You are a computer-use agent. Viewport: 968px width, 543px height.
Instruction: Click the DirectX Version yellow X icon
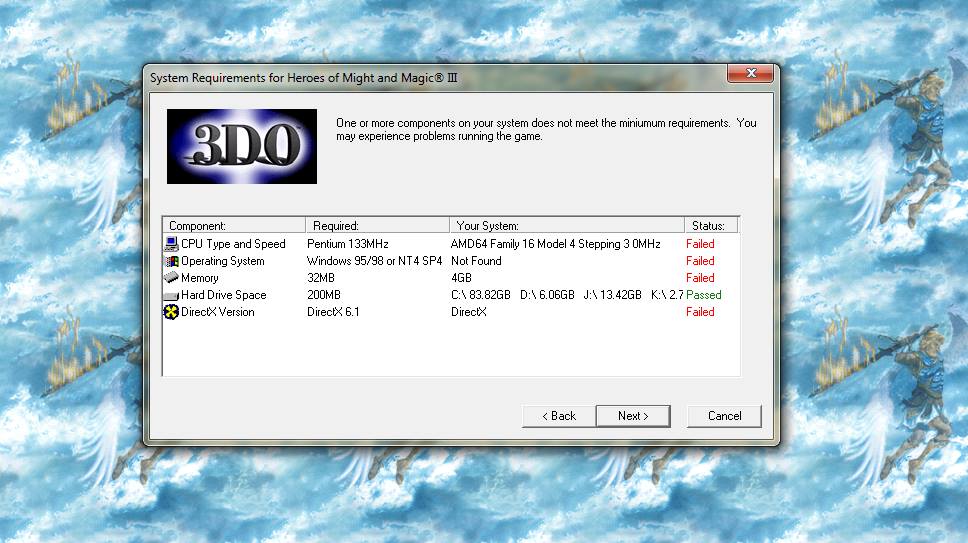coord(171,312)
